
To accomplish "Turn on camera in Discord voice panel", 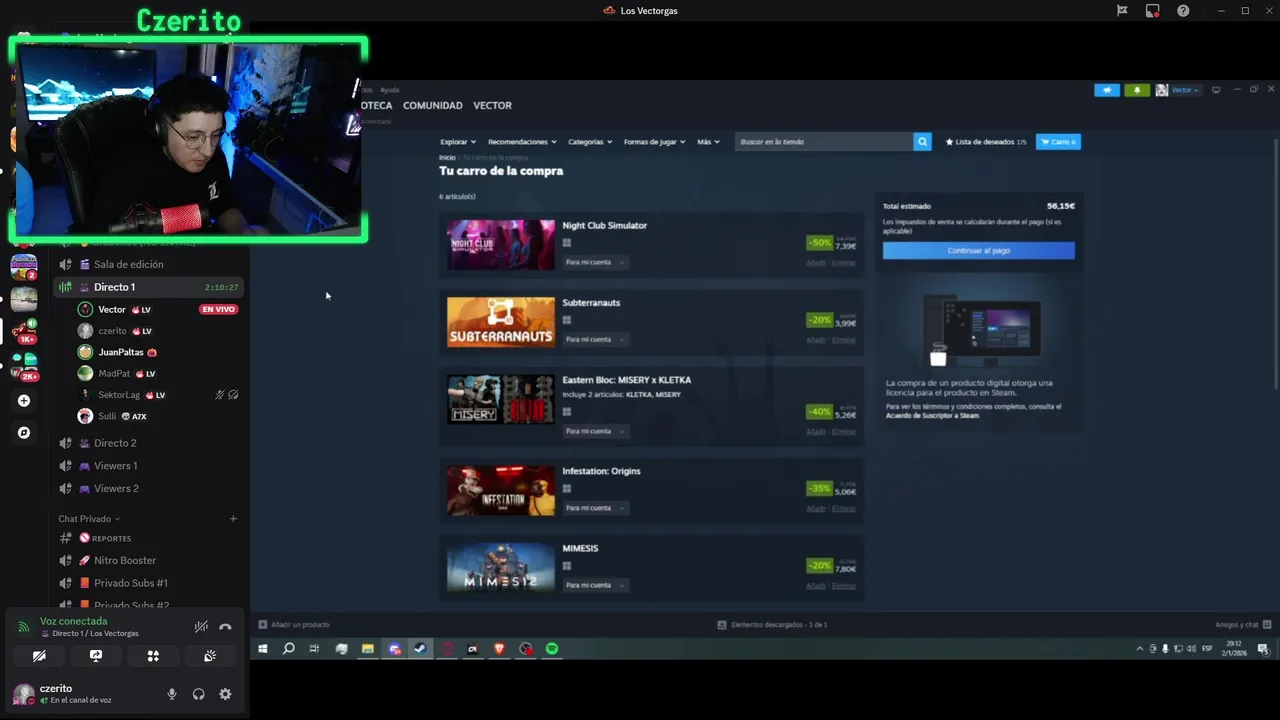I will point(39,656).
